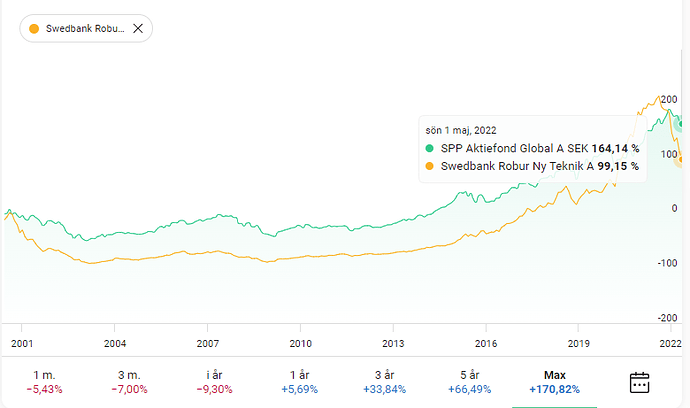This screenshot has height=408, width=690.
Task: Click the SPP Aktiefond Global A tooltip text
Action: pos(514,148)
